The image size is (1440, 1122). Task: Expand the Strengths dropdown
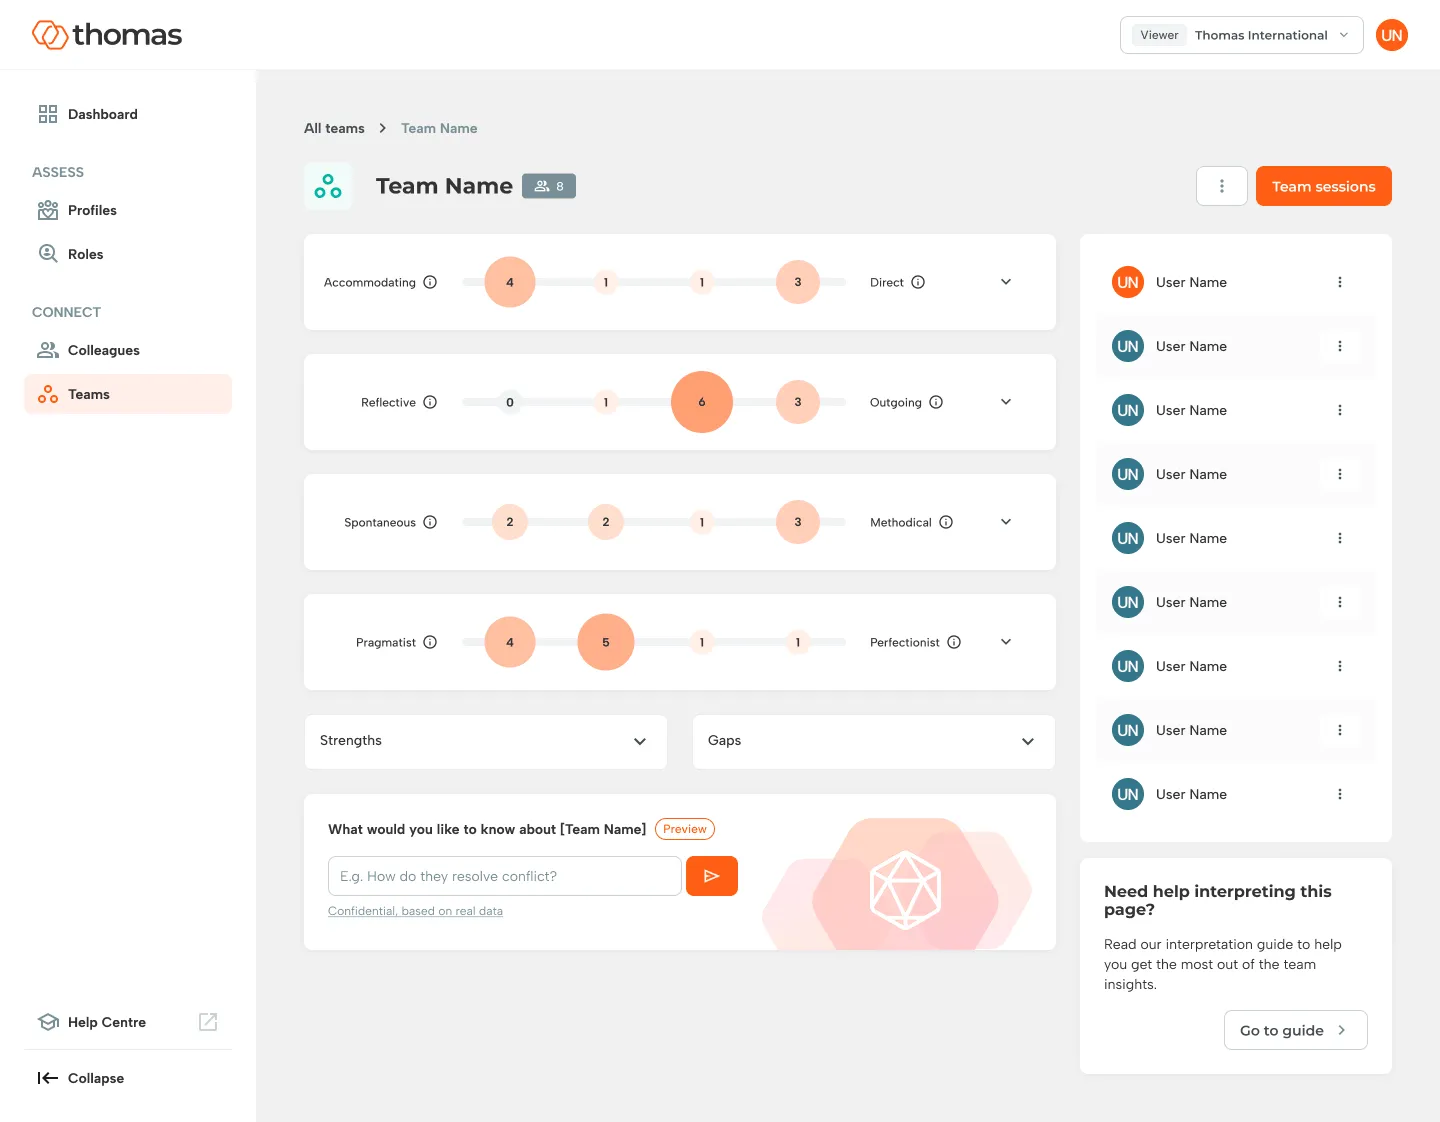click(x=486, y=742)
